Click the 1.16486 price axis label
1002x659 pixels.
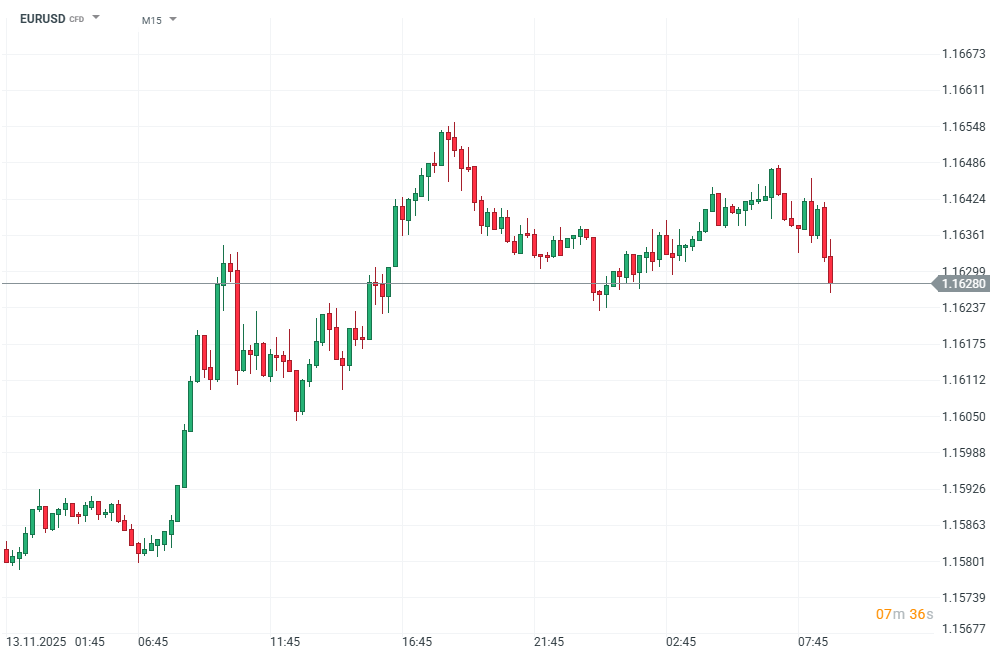(x=964, y=162)
